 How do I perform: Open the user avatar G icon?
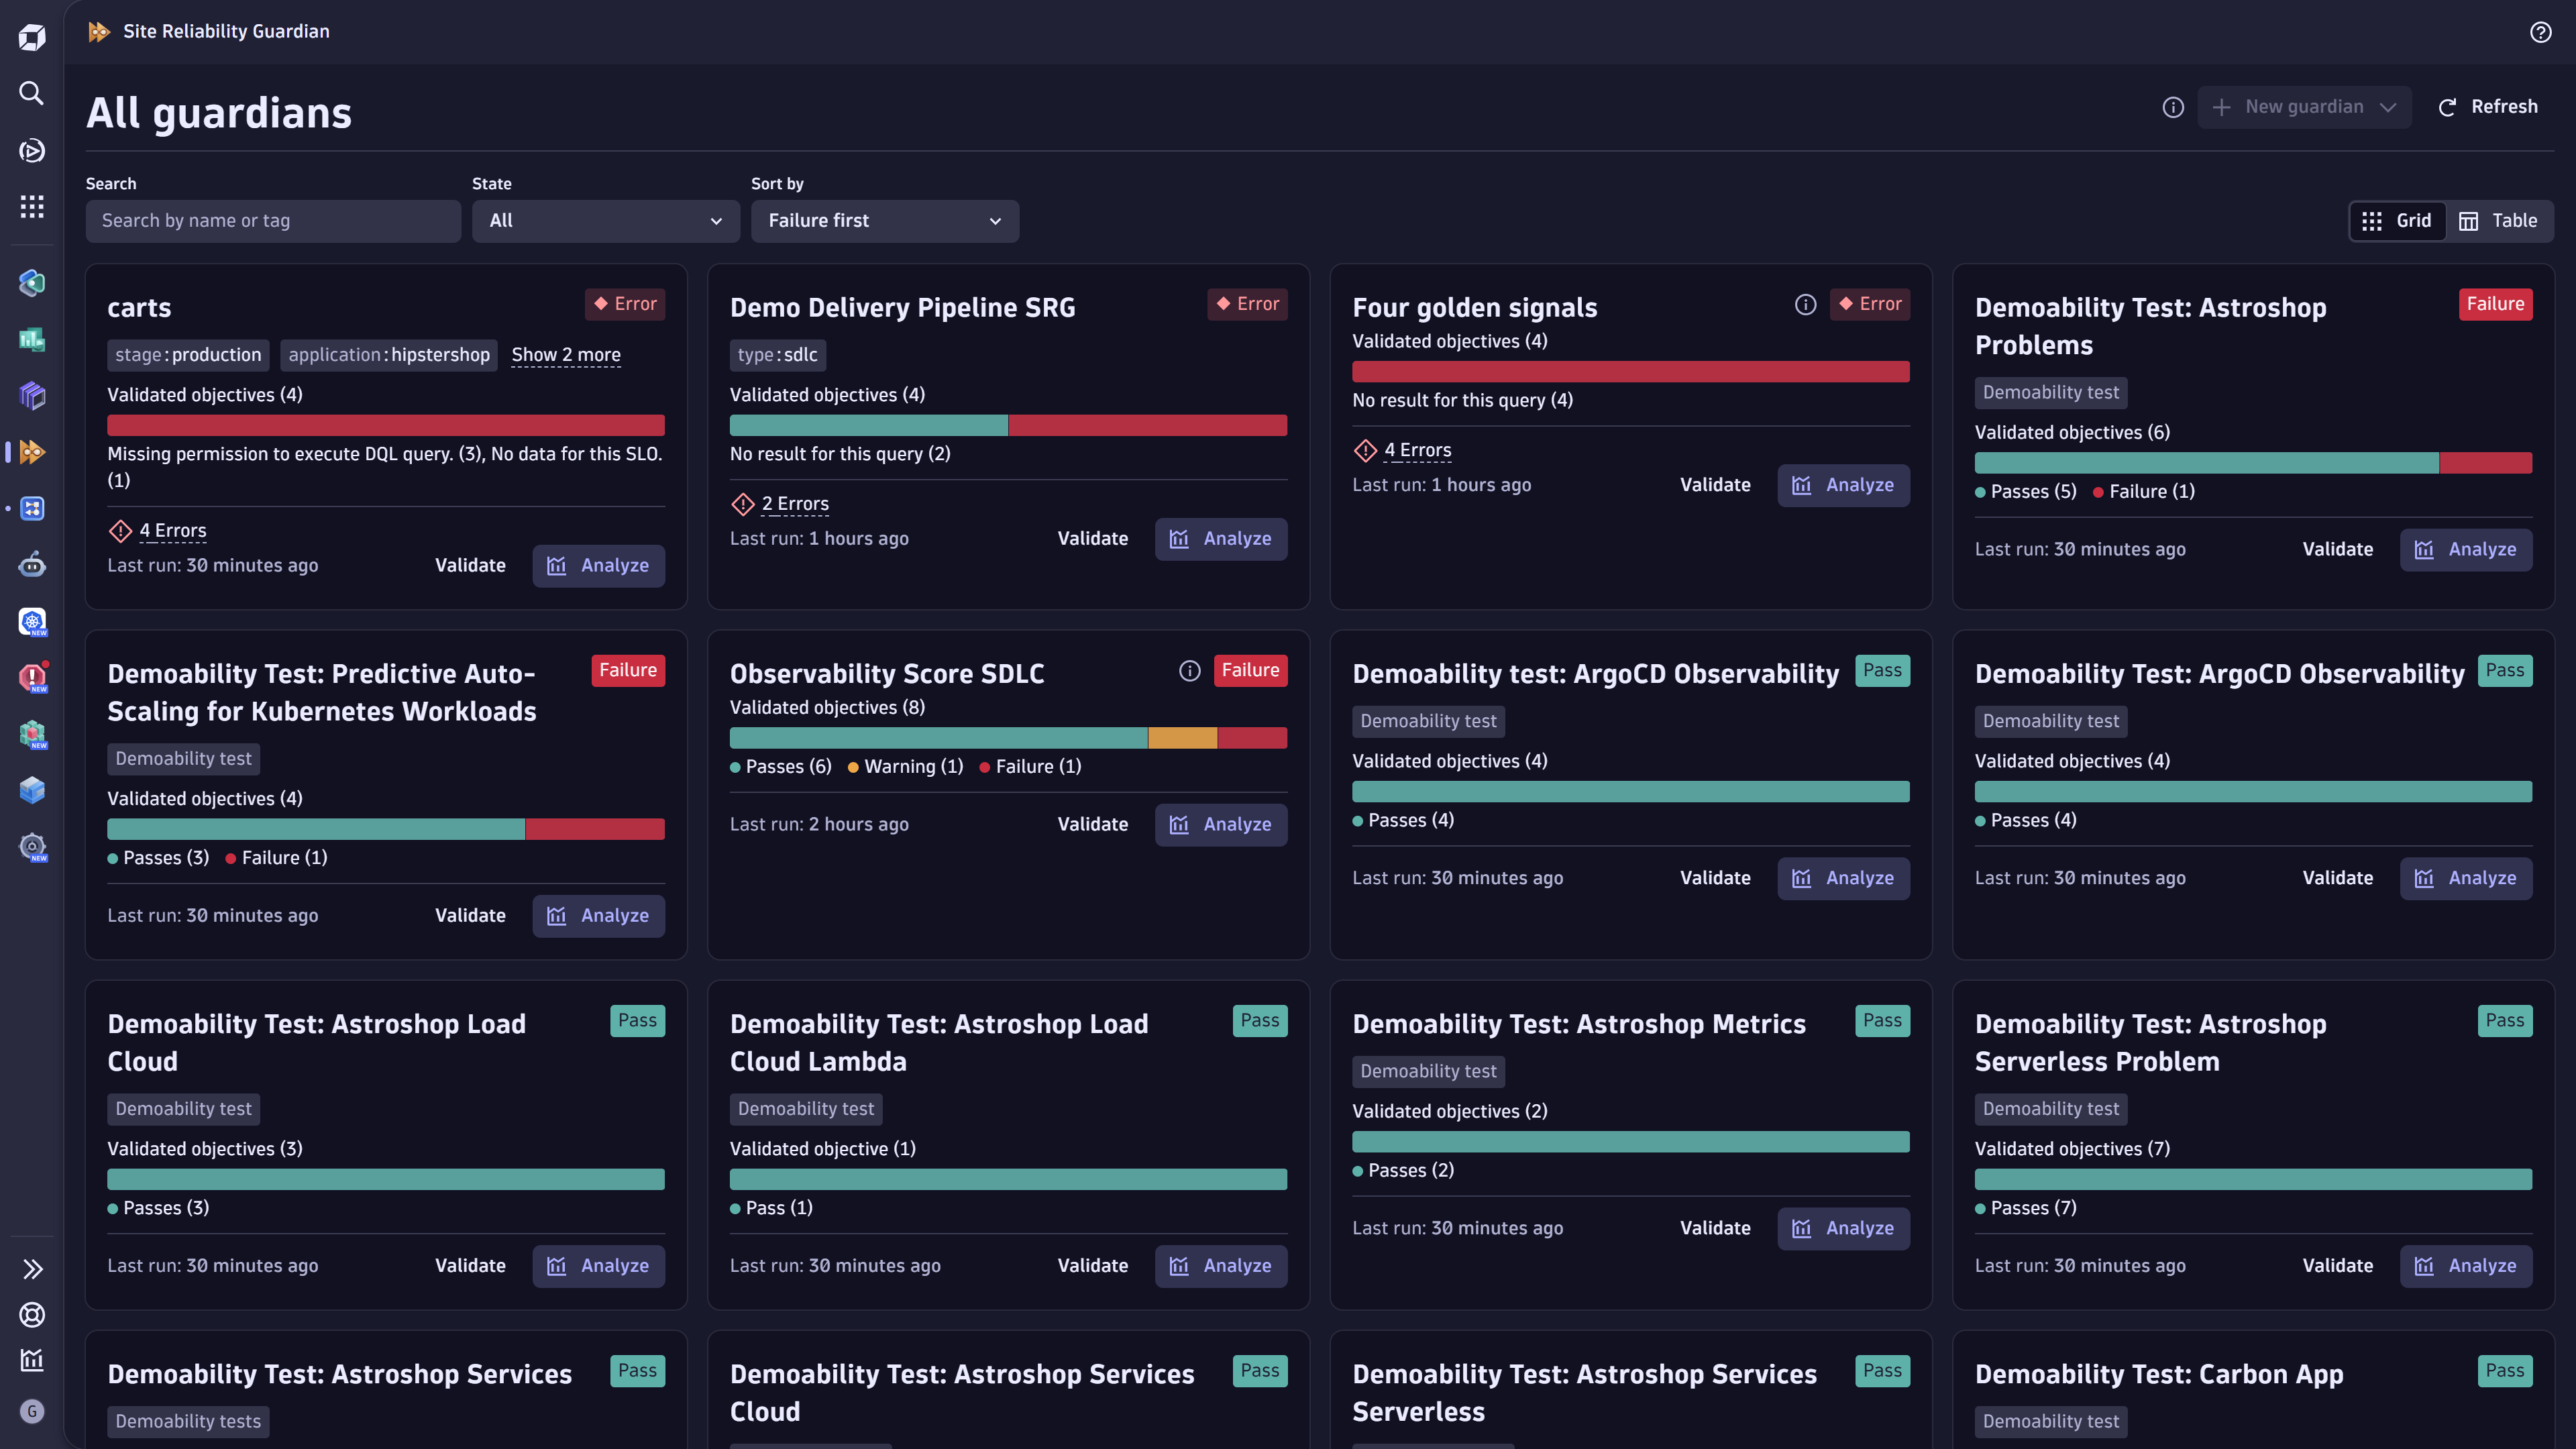coord(32,1411)
